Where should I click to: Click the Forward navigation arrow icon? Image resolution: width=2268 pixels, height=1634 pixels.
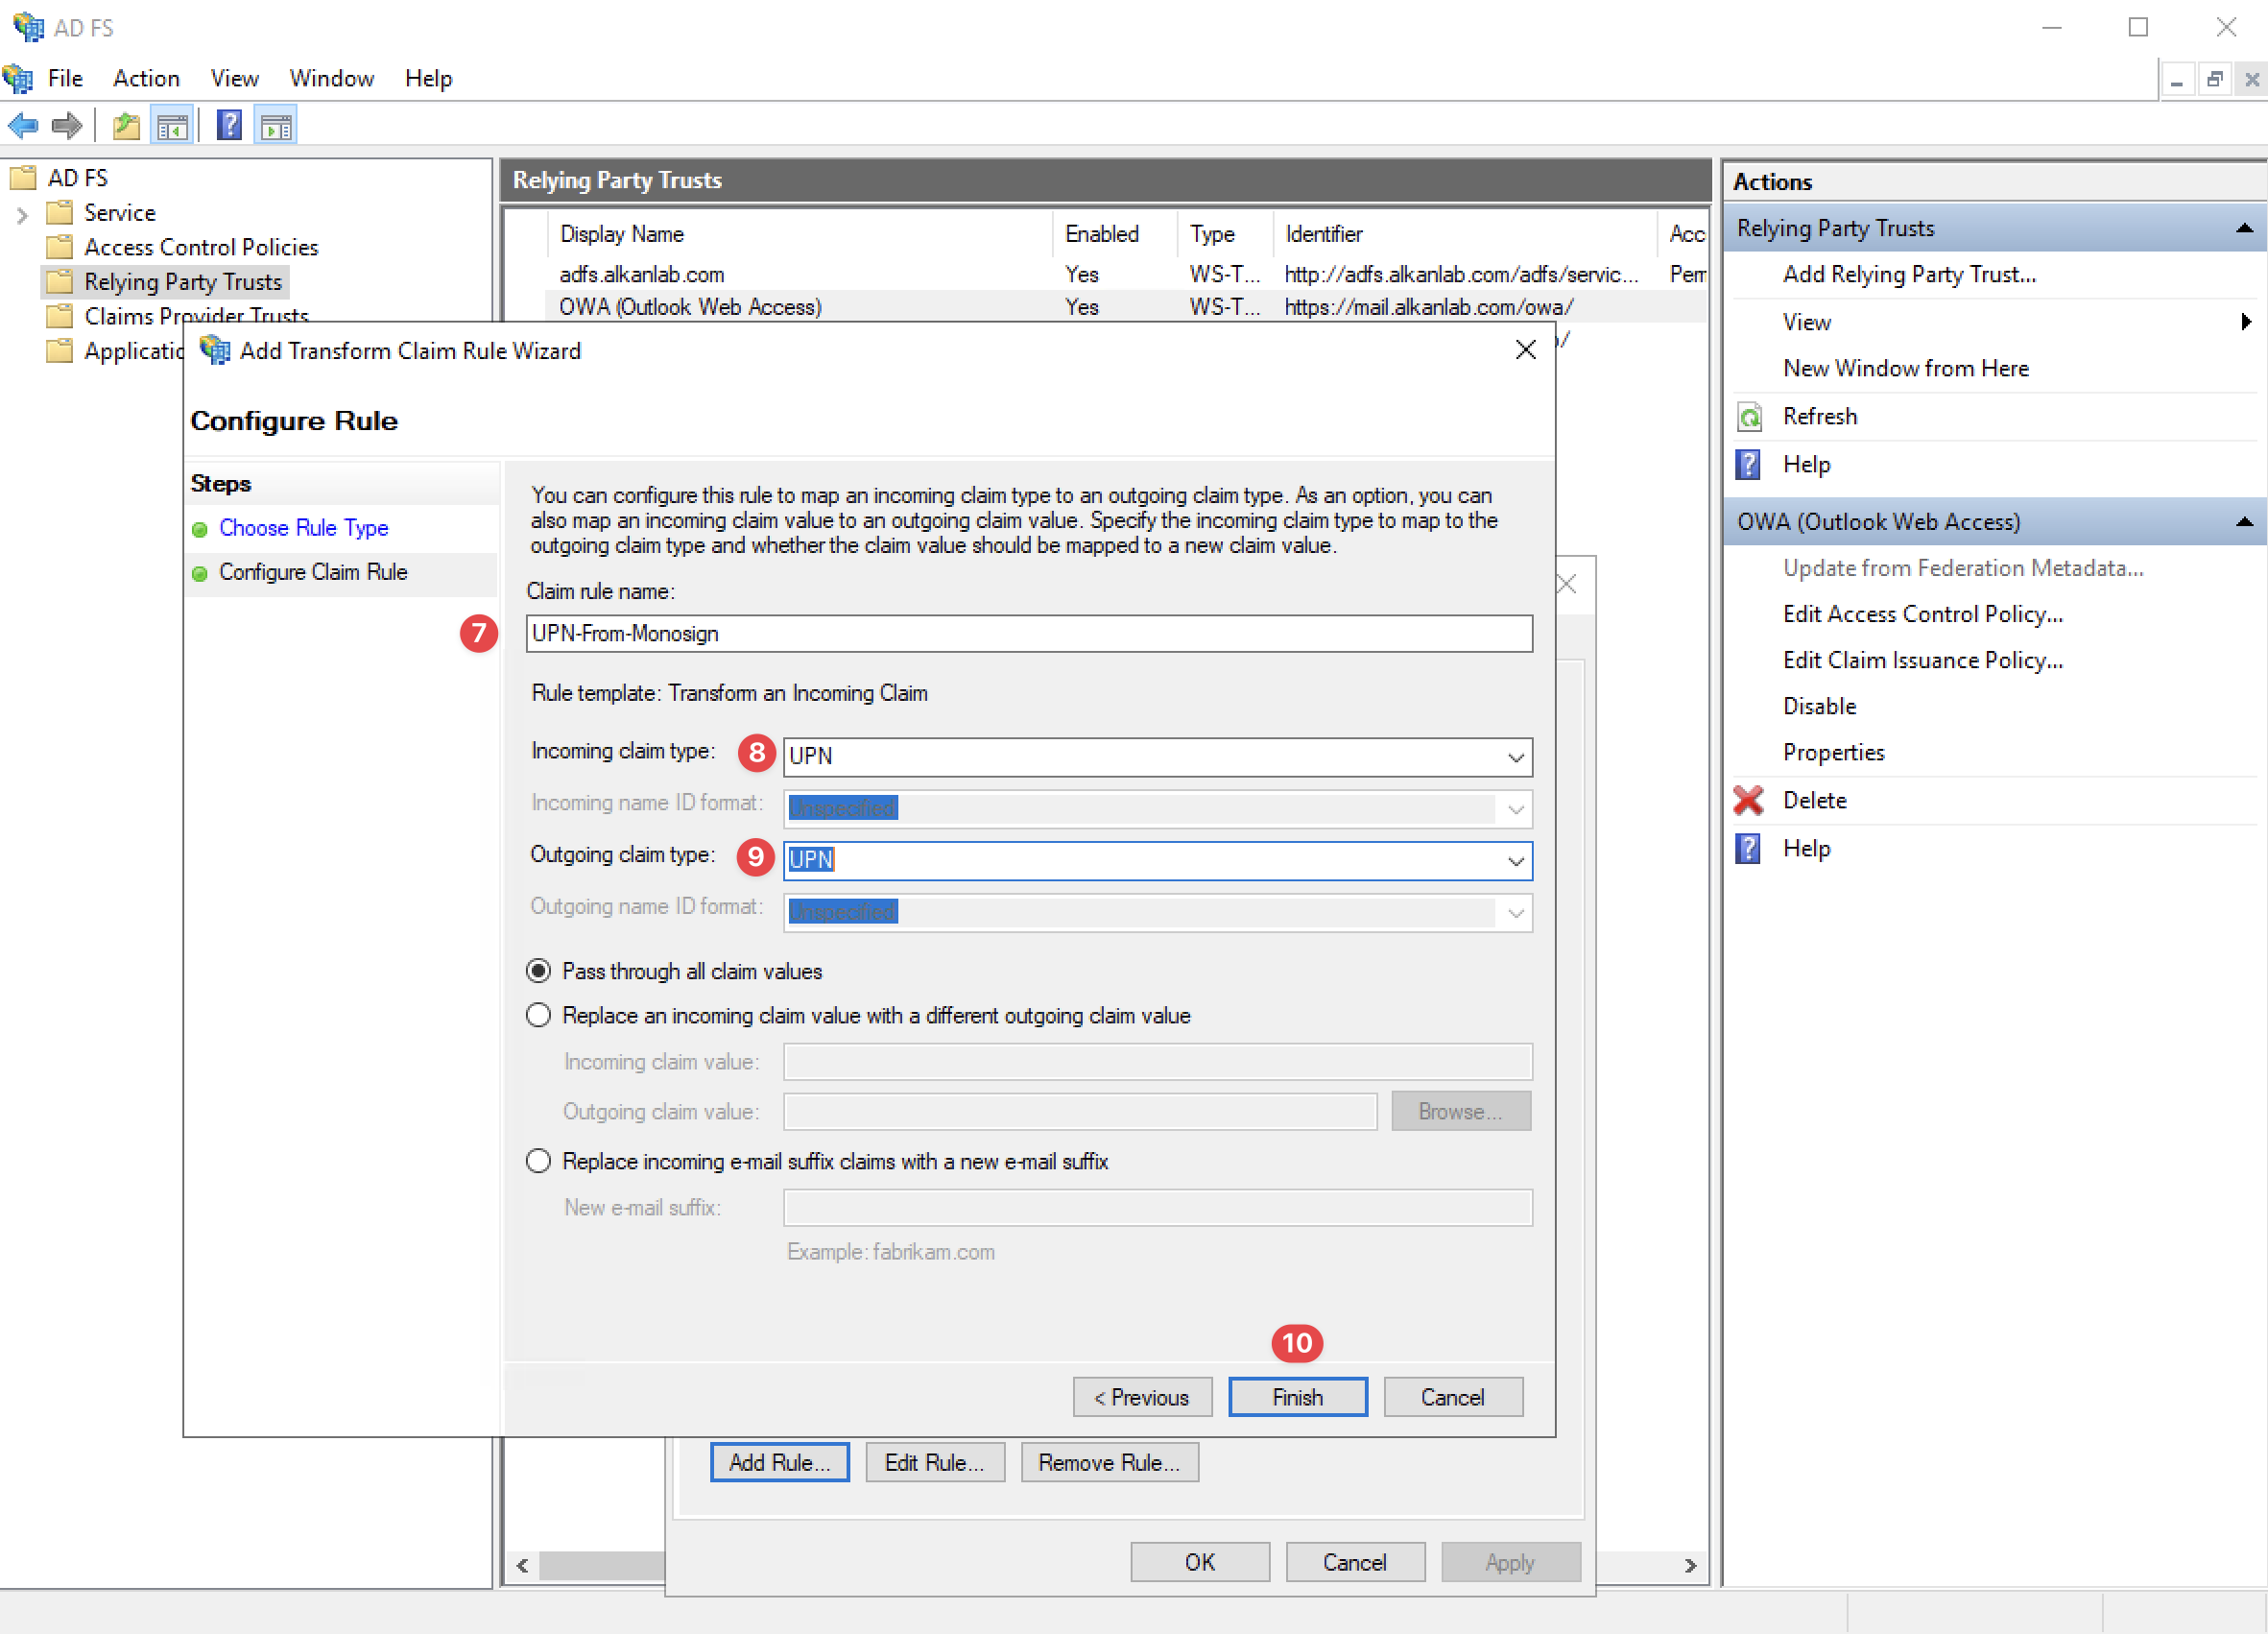[66, 124]
